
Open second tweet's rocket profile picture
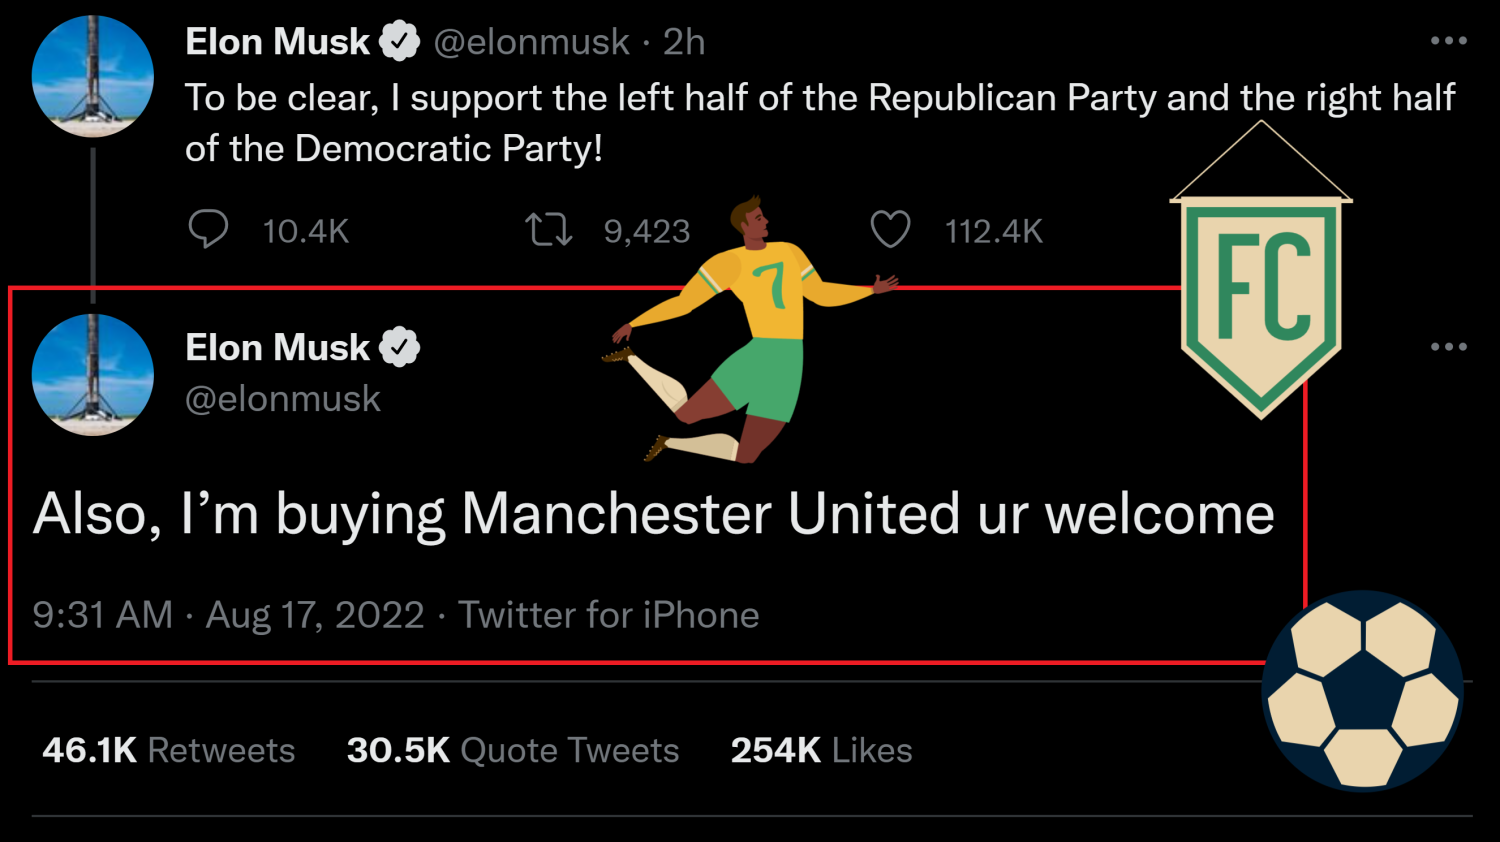pyautogui.click(x=93, y=375)
